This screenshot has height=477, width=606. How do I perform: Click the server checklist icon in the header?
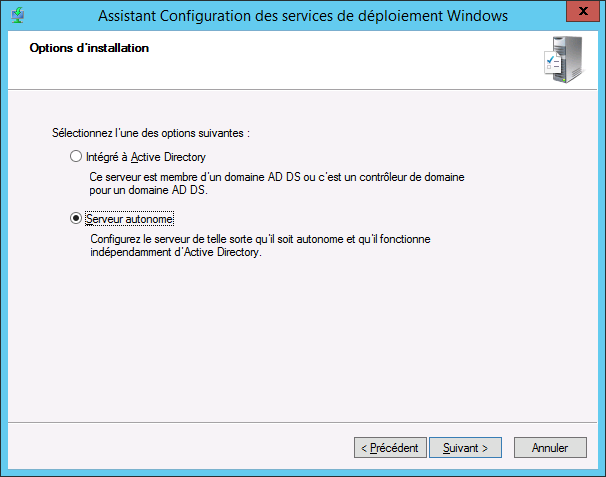[564, 62]
